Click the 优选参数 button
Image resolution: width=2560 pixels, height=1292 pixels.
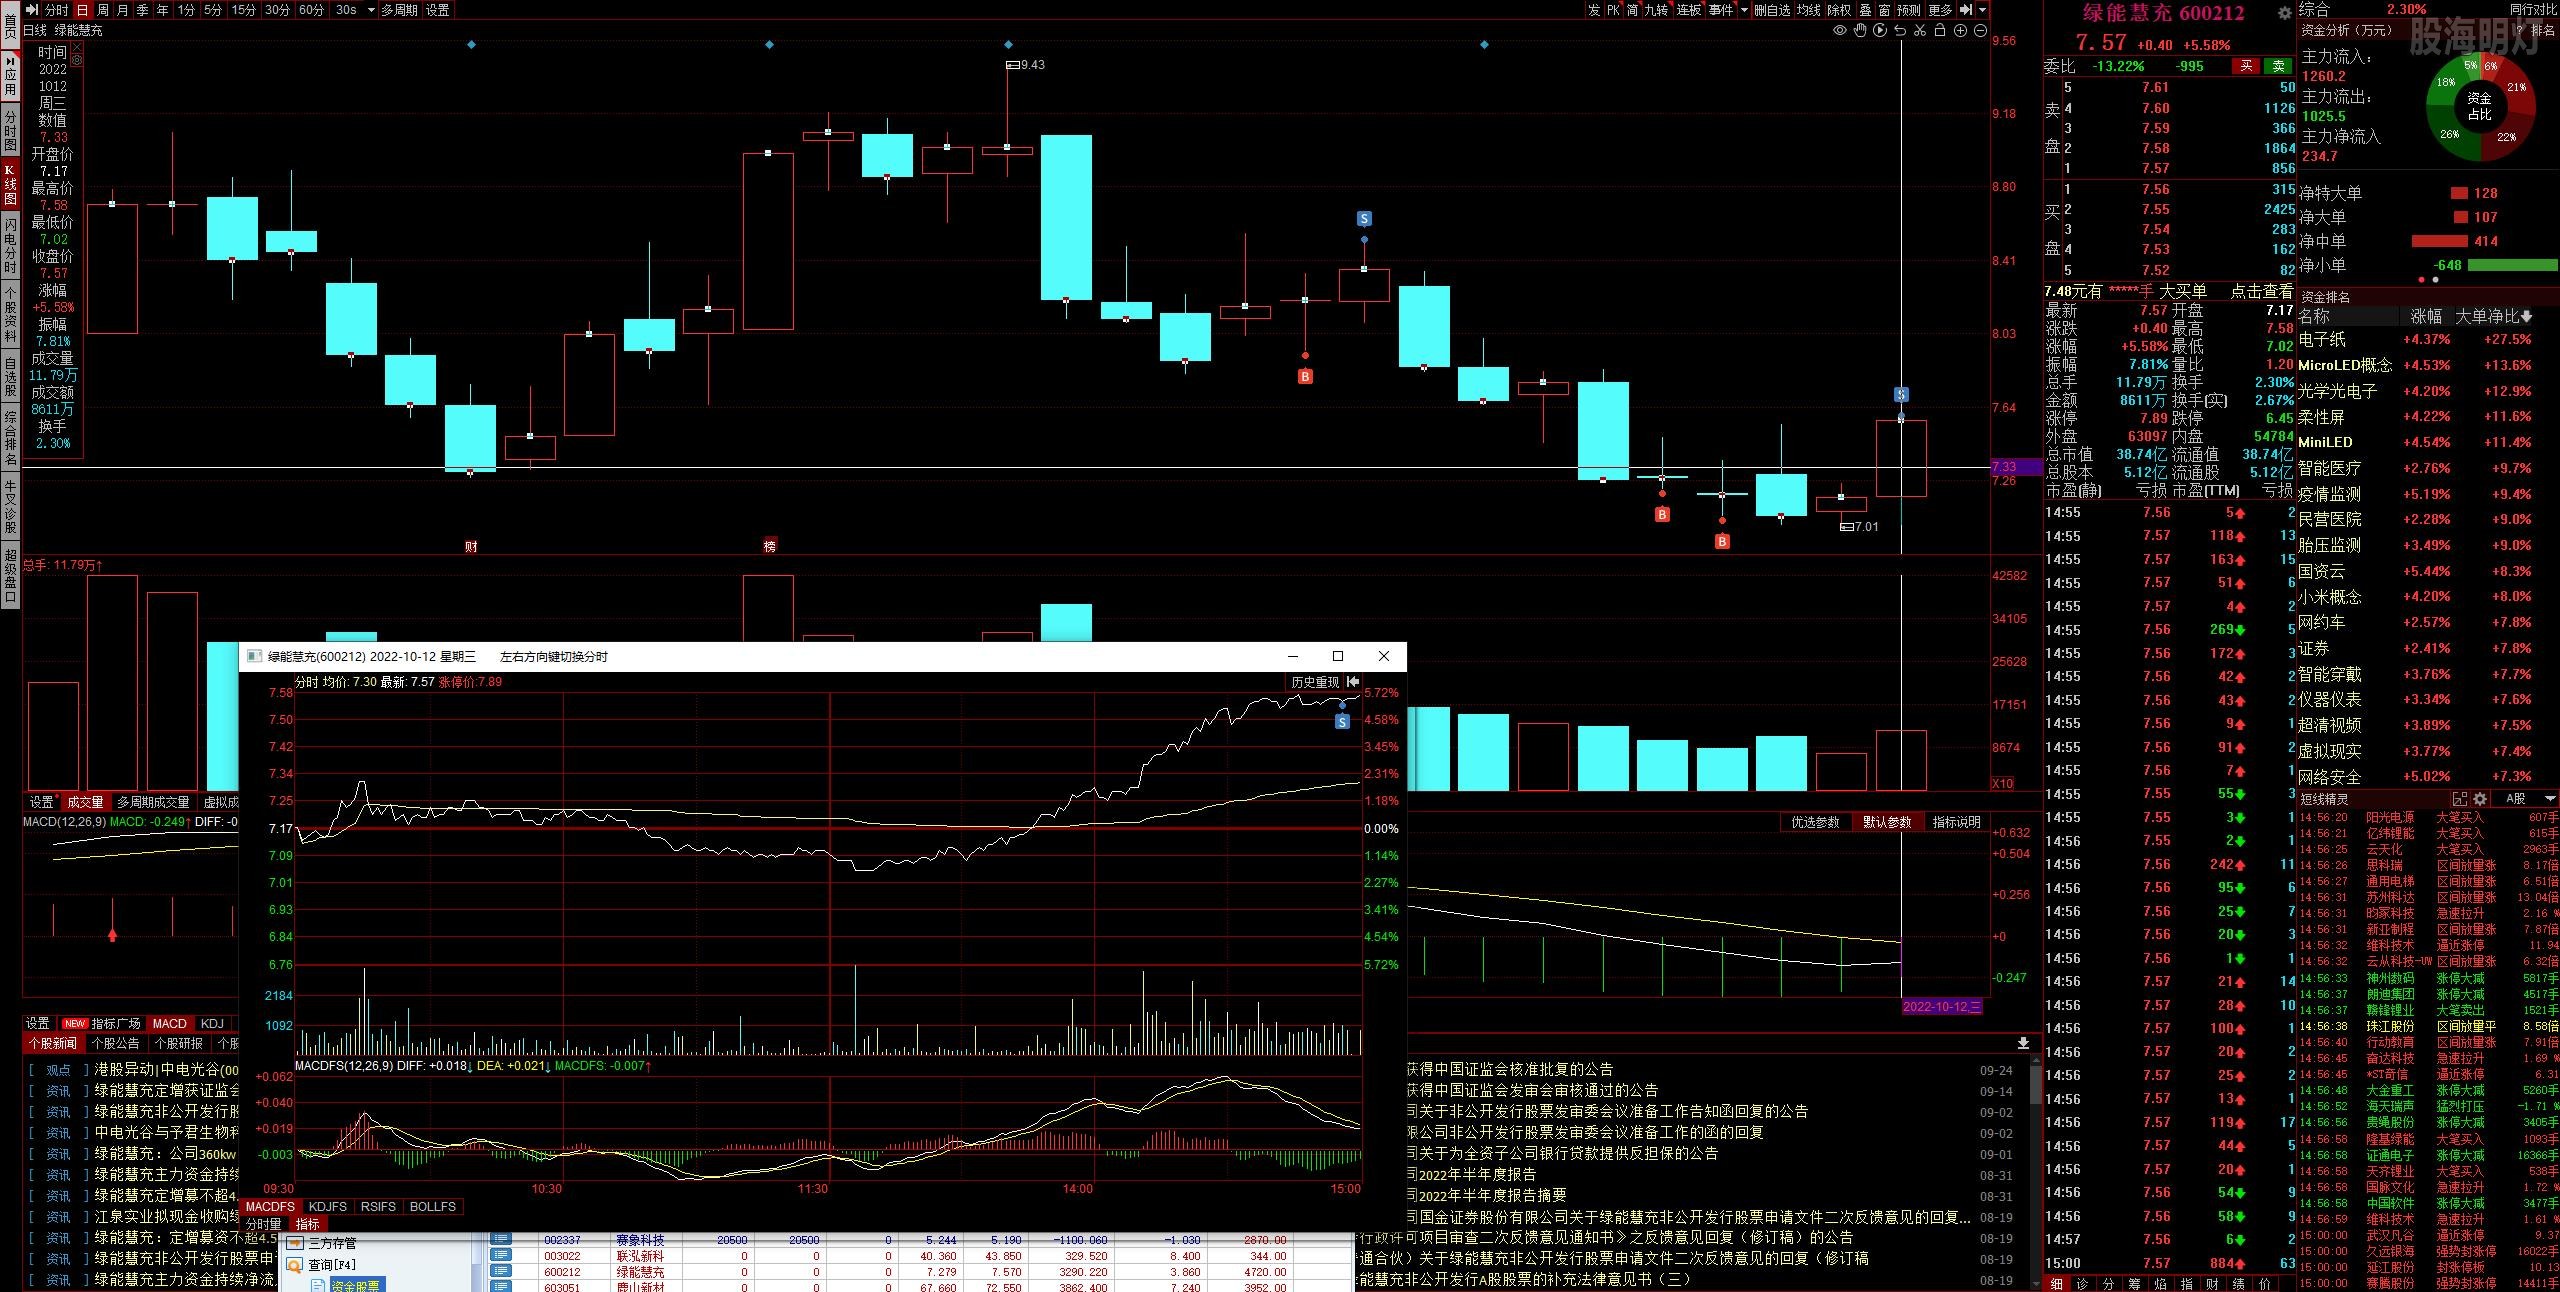[x=1815, y=822]
